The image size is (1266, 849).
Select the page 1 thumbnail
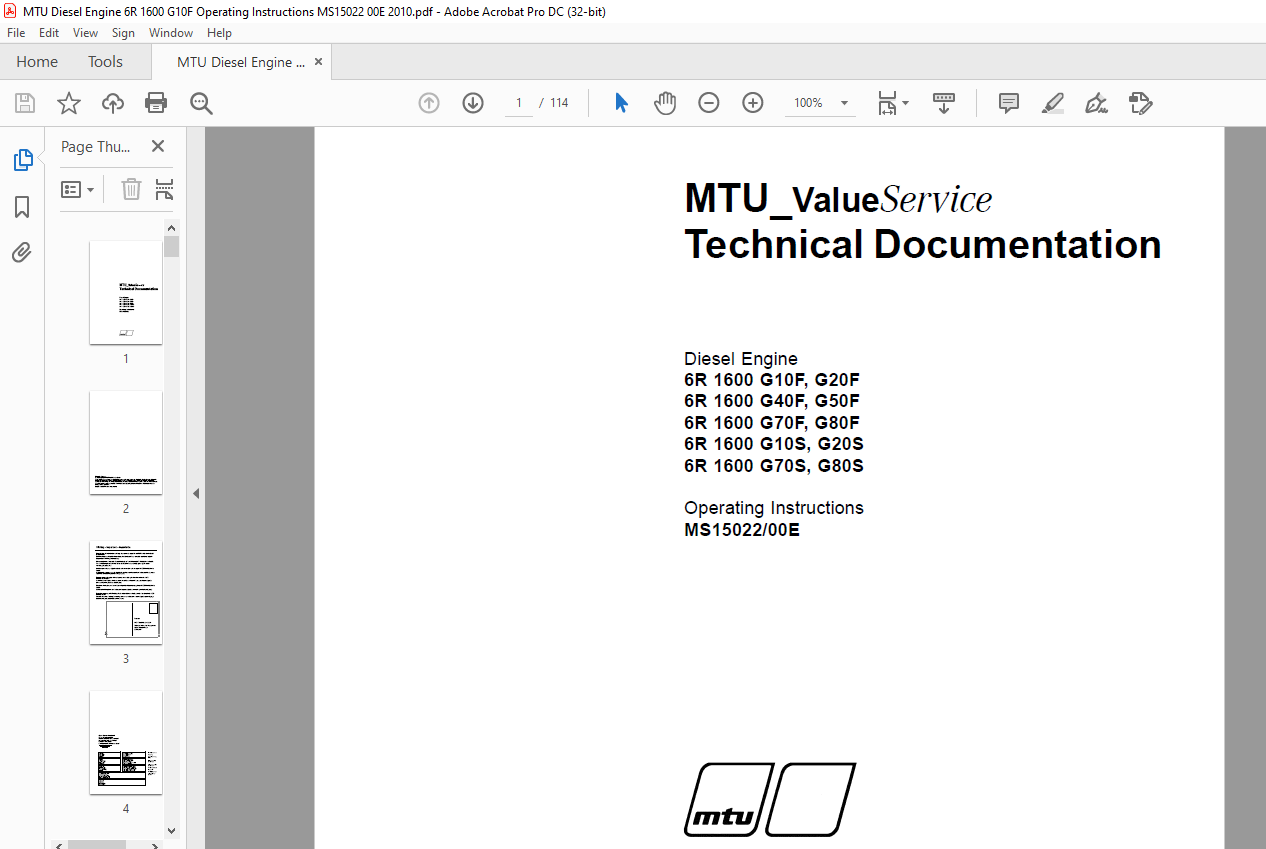click(x=126, y=293)
